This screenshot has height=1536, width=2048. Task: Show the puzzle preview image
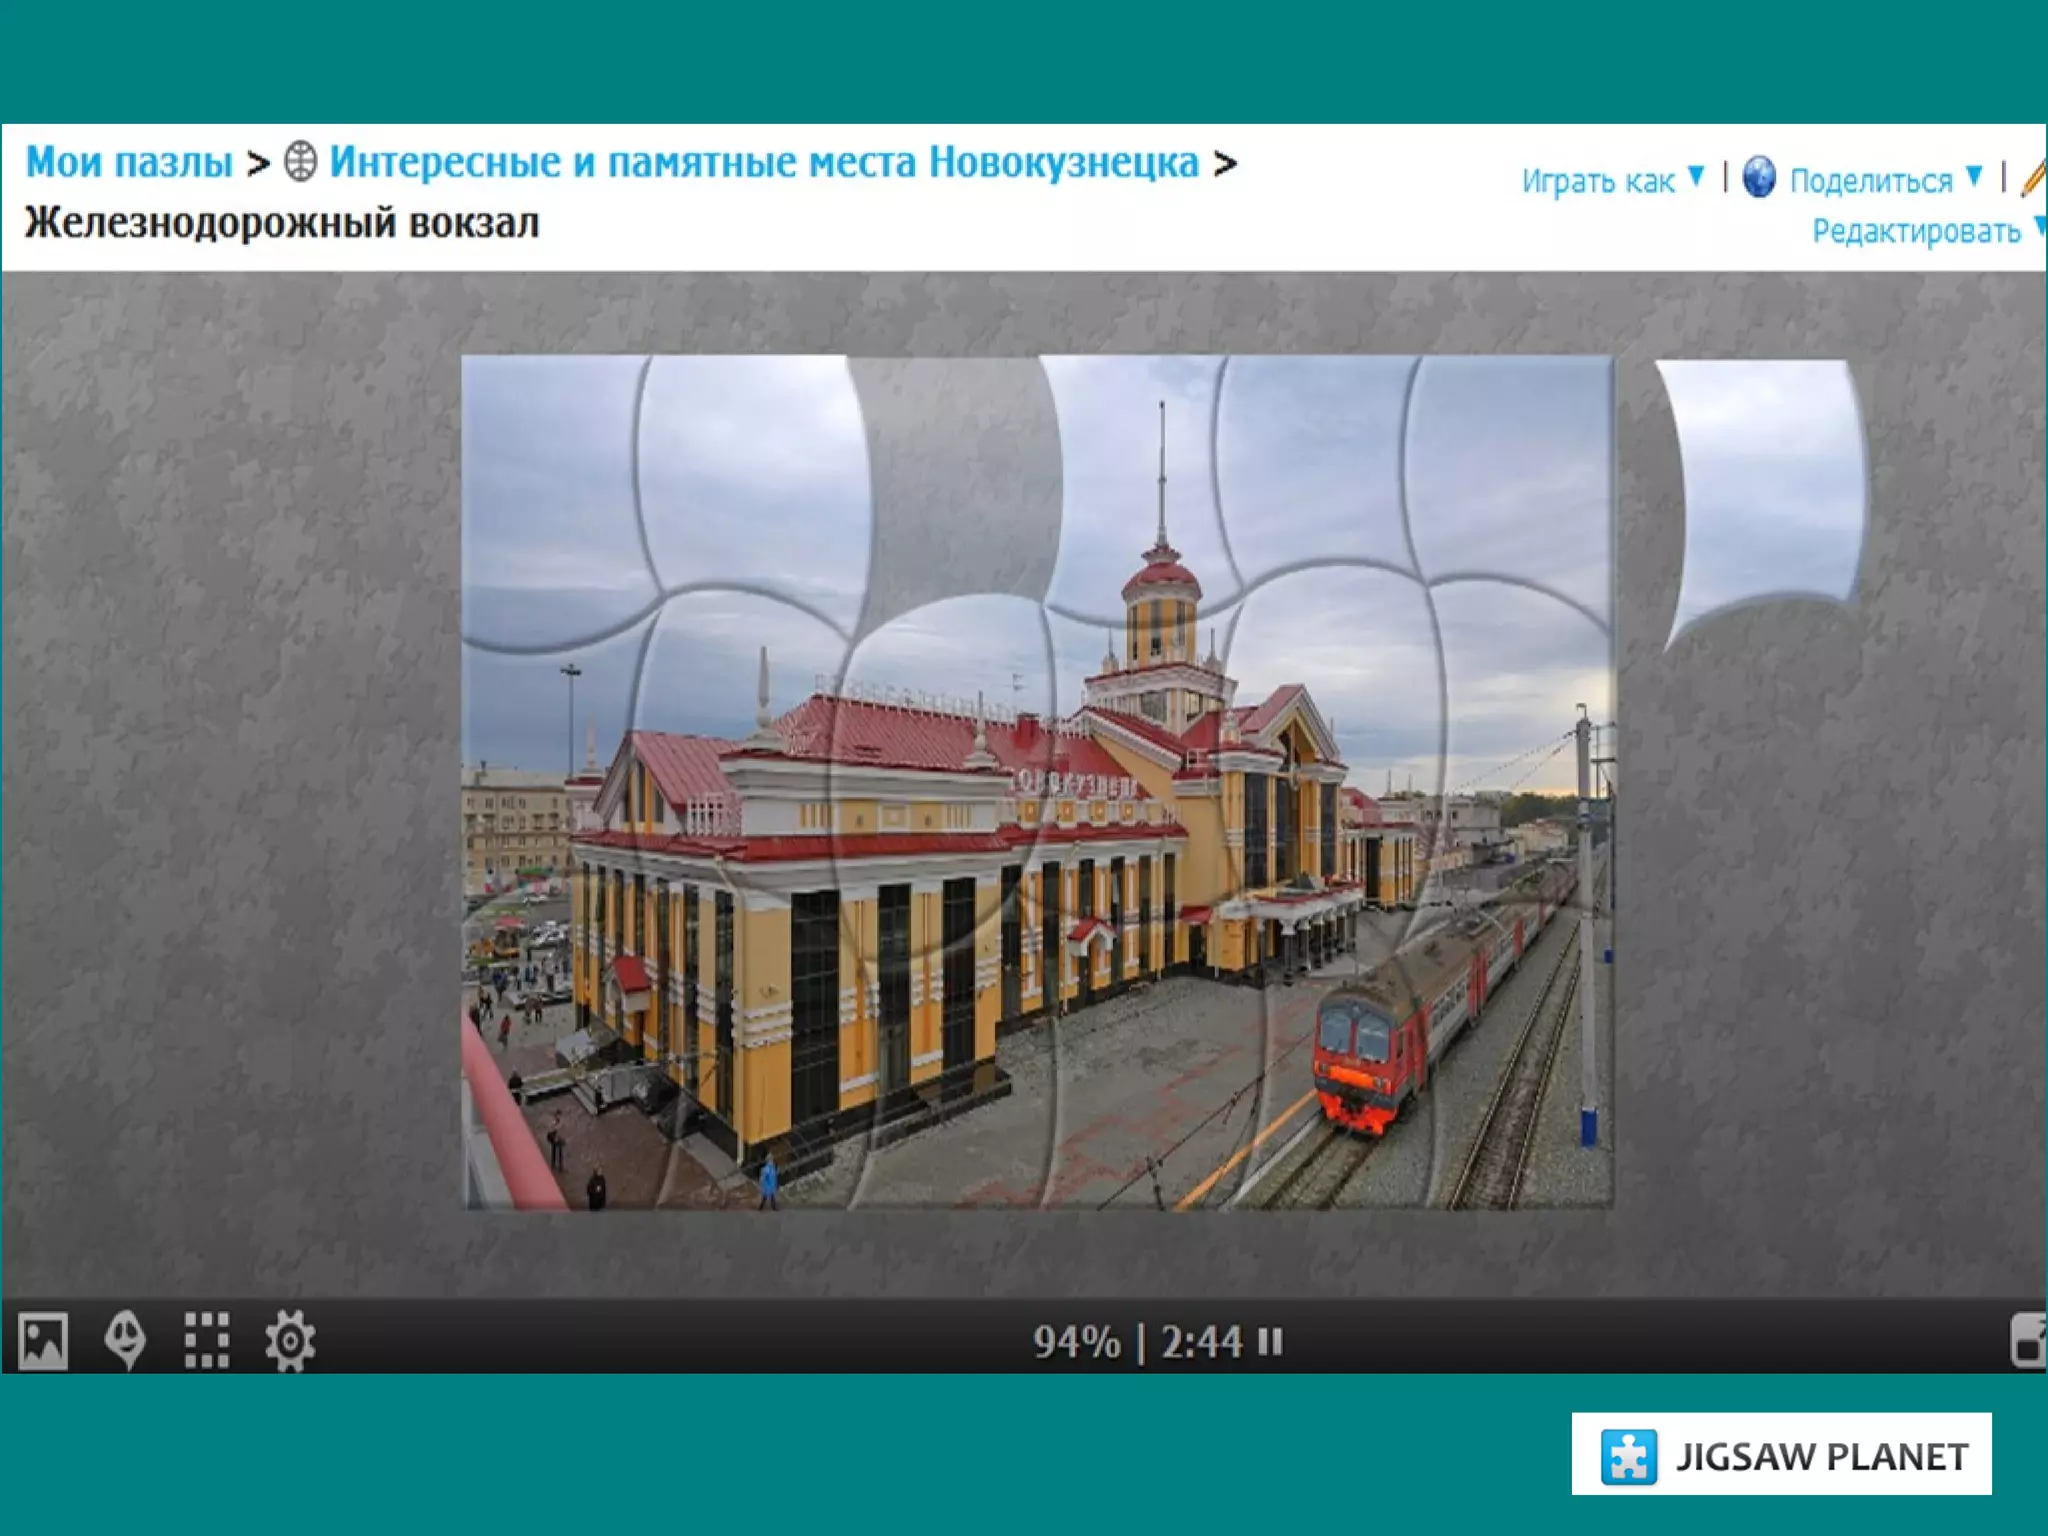pyautogui.click(x=43, y=1340)
